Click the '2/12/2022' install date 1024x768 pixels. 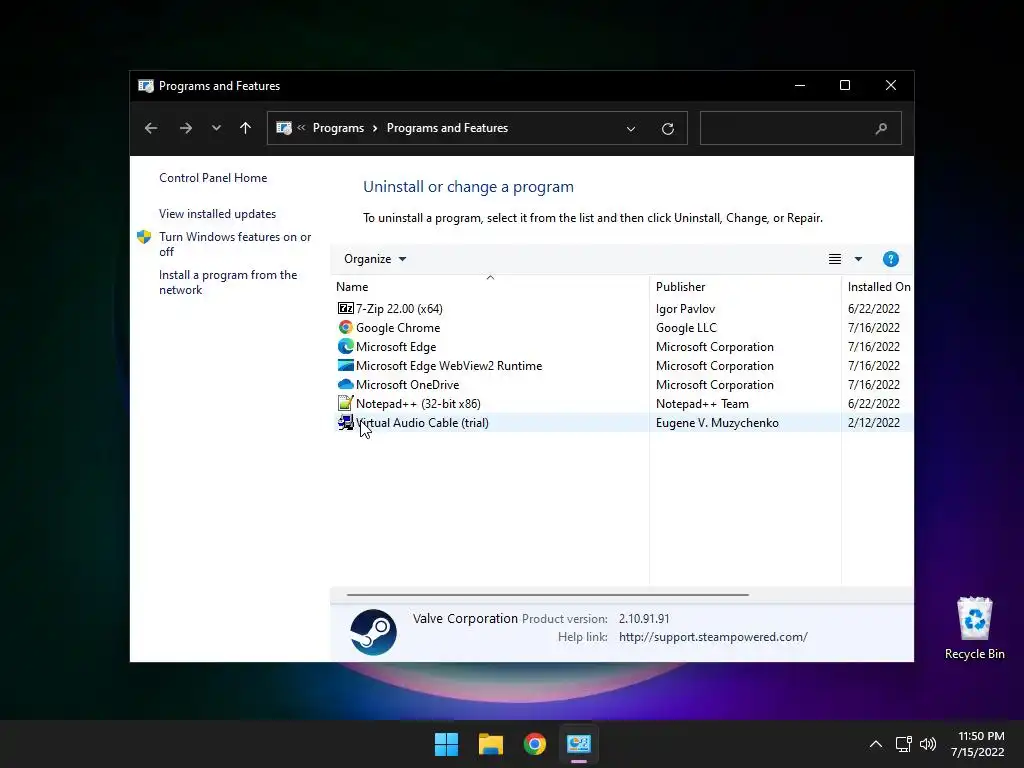coord(874,423)
